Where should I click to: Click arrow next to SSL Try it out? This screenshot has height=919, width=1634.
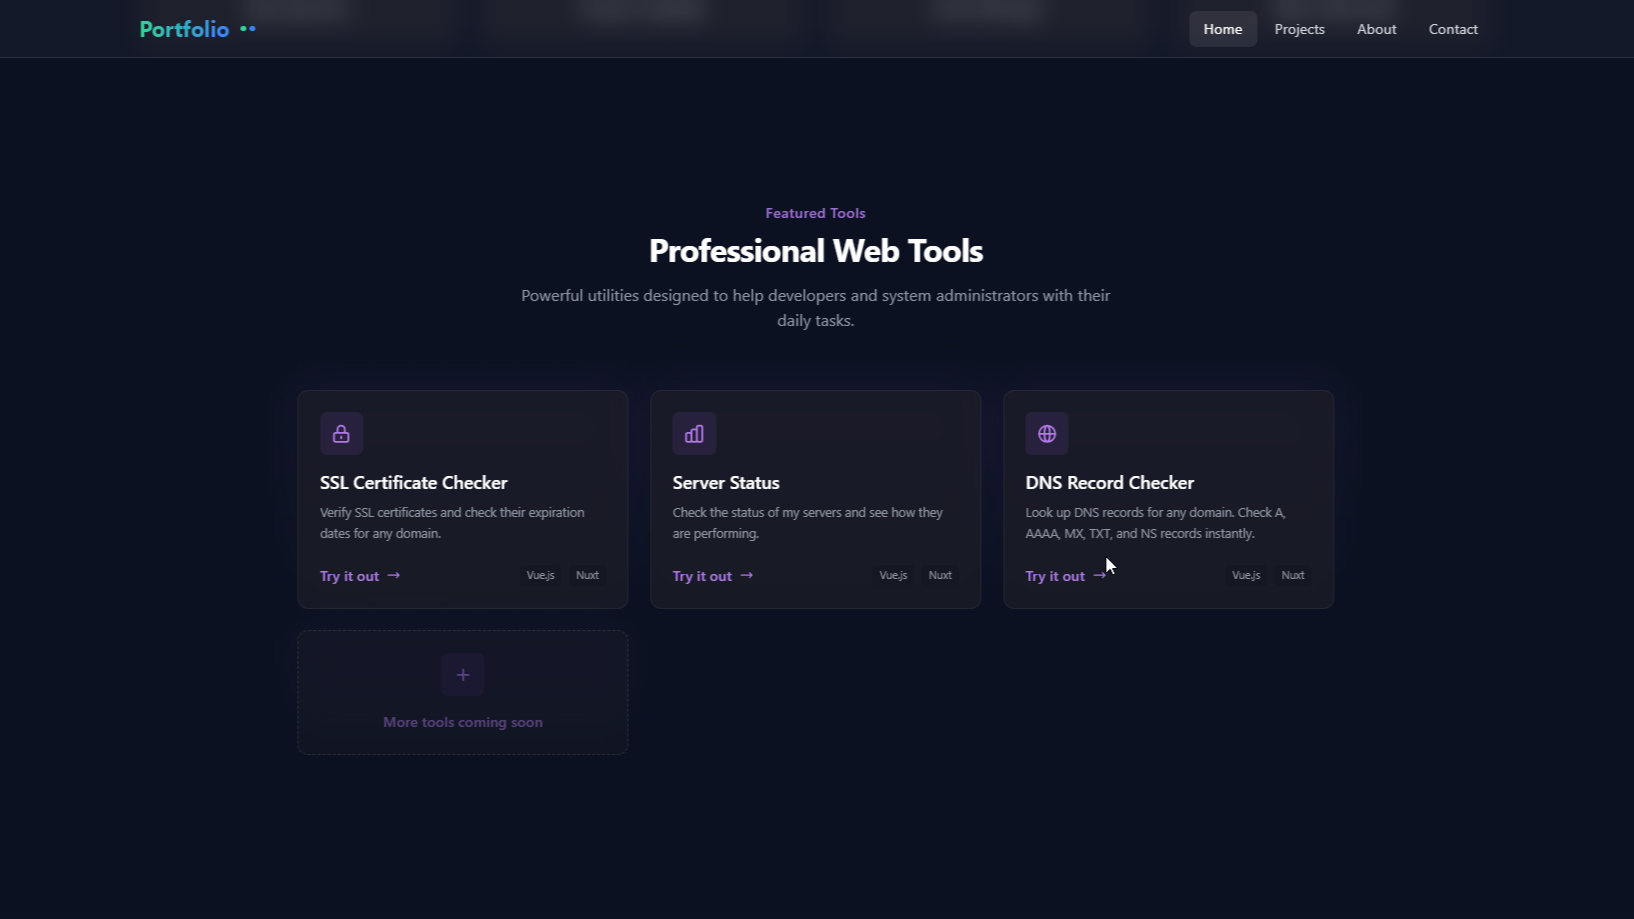(394, 575)
